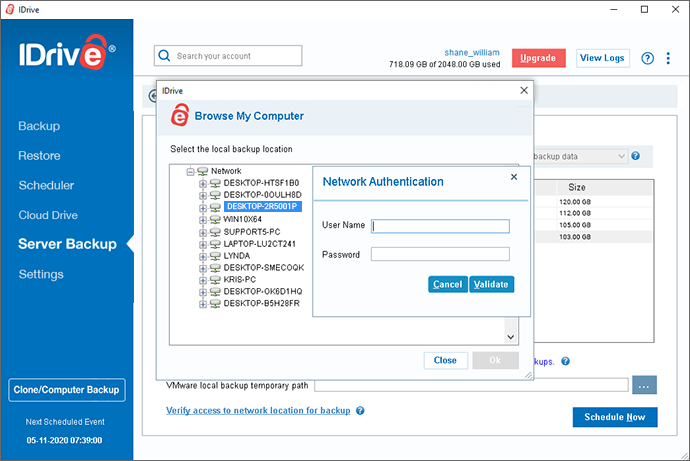Open the three-dot more options menu
Image resolution: width=690 pixels, height=461 pixels.
click(x=668, y=58)
